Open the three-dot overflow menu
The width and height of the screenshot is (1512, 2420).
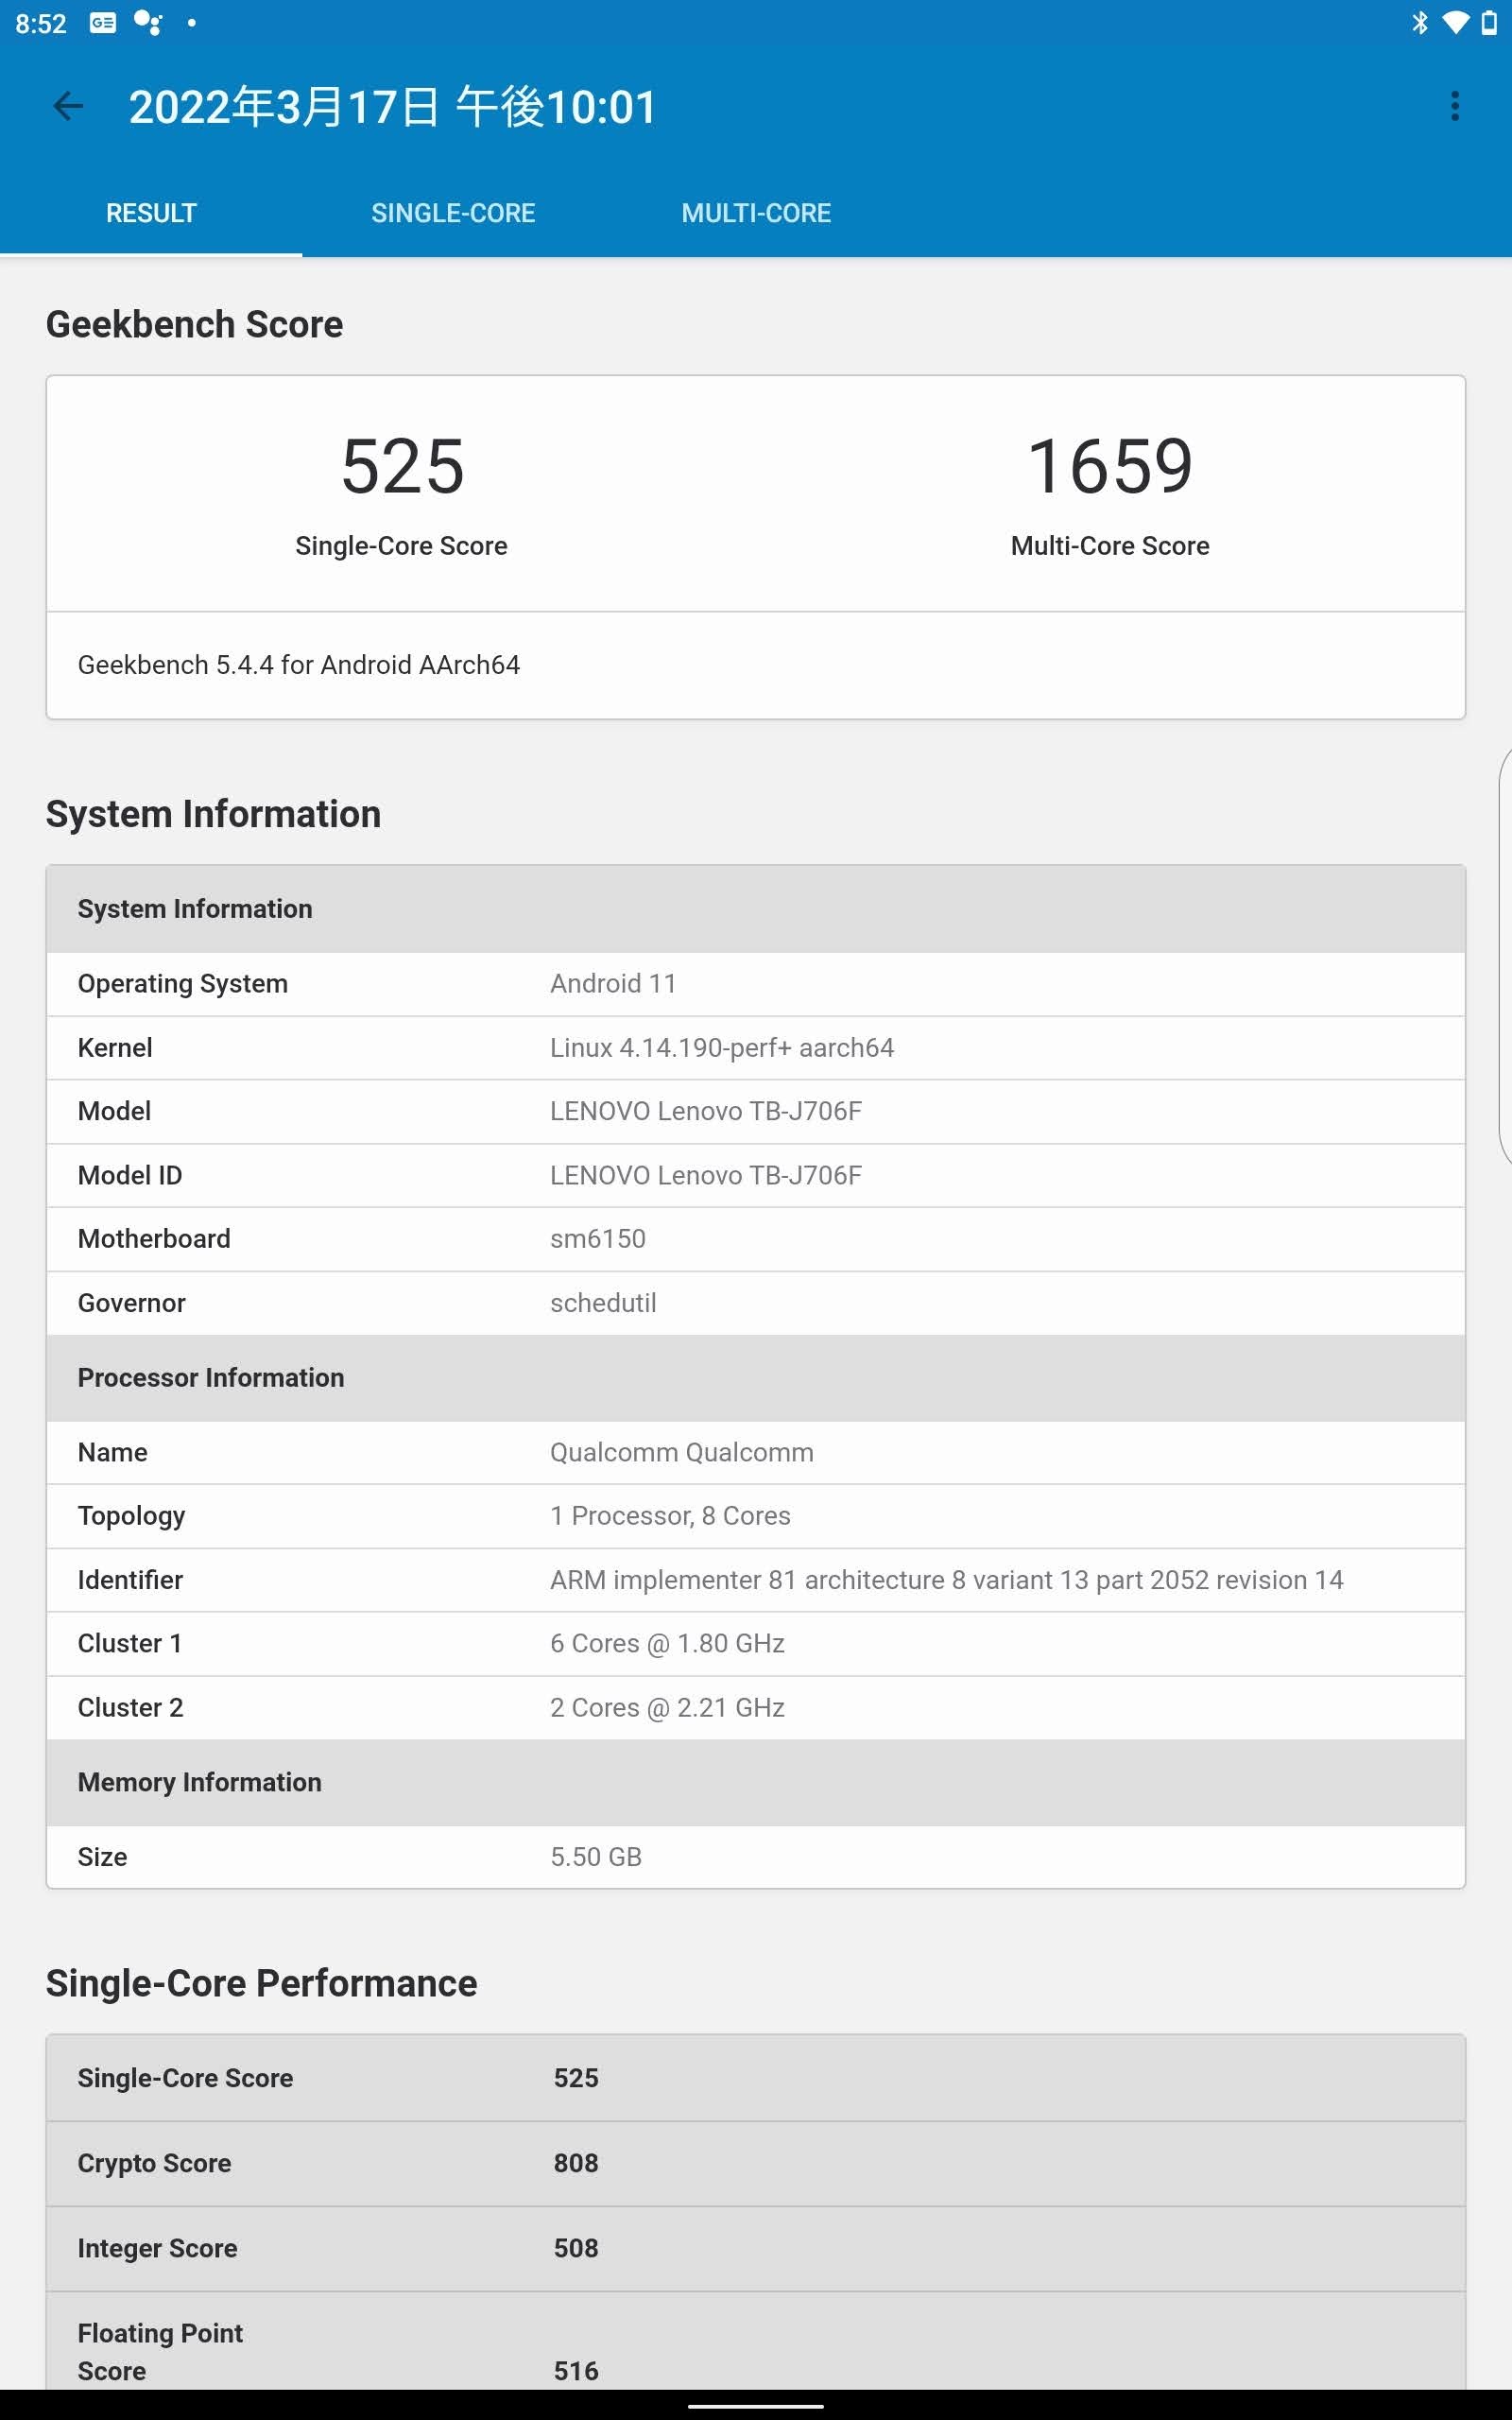(x=1455, y=106)
